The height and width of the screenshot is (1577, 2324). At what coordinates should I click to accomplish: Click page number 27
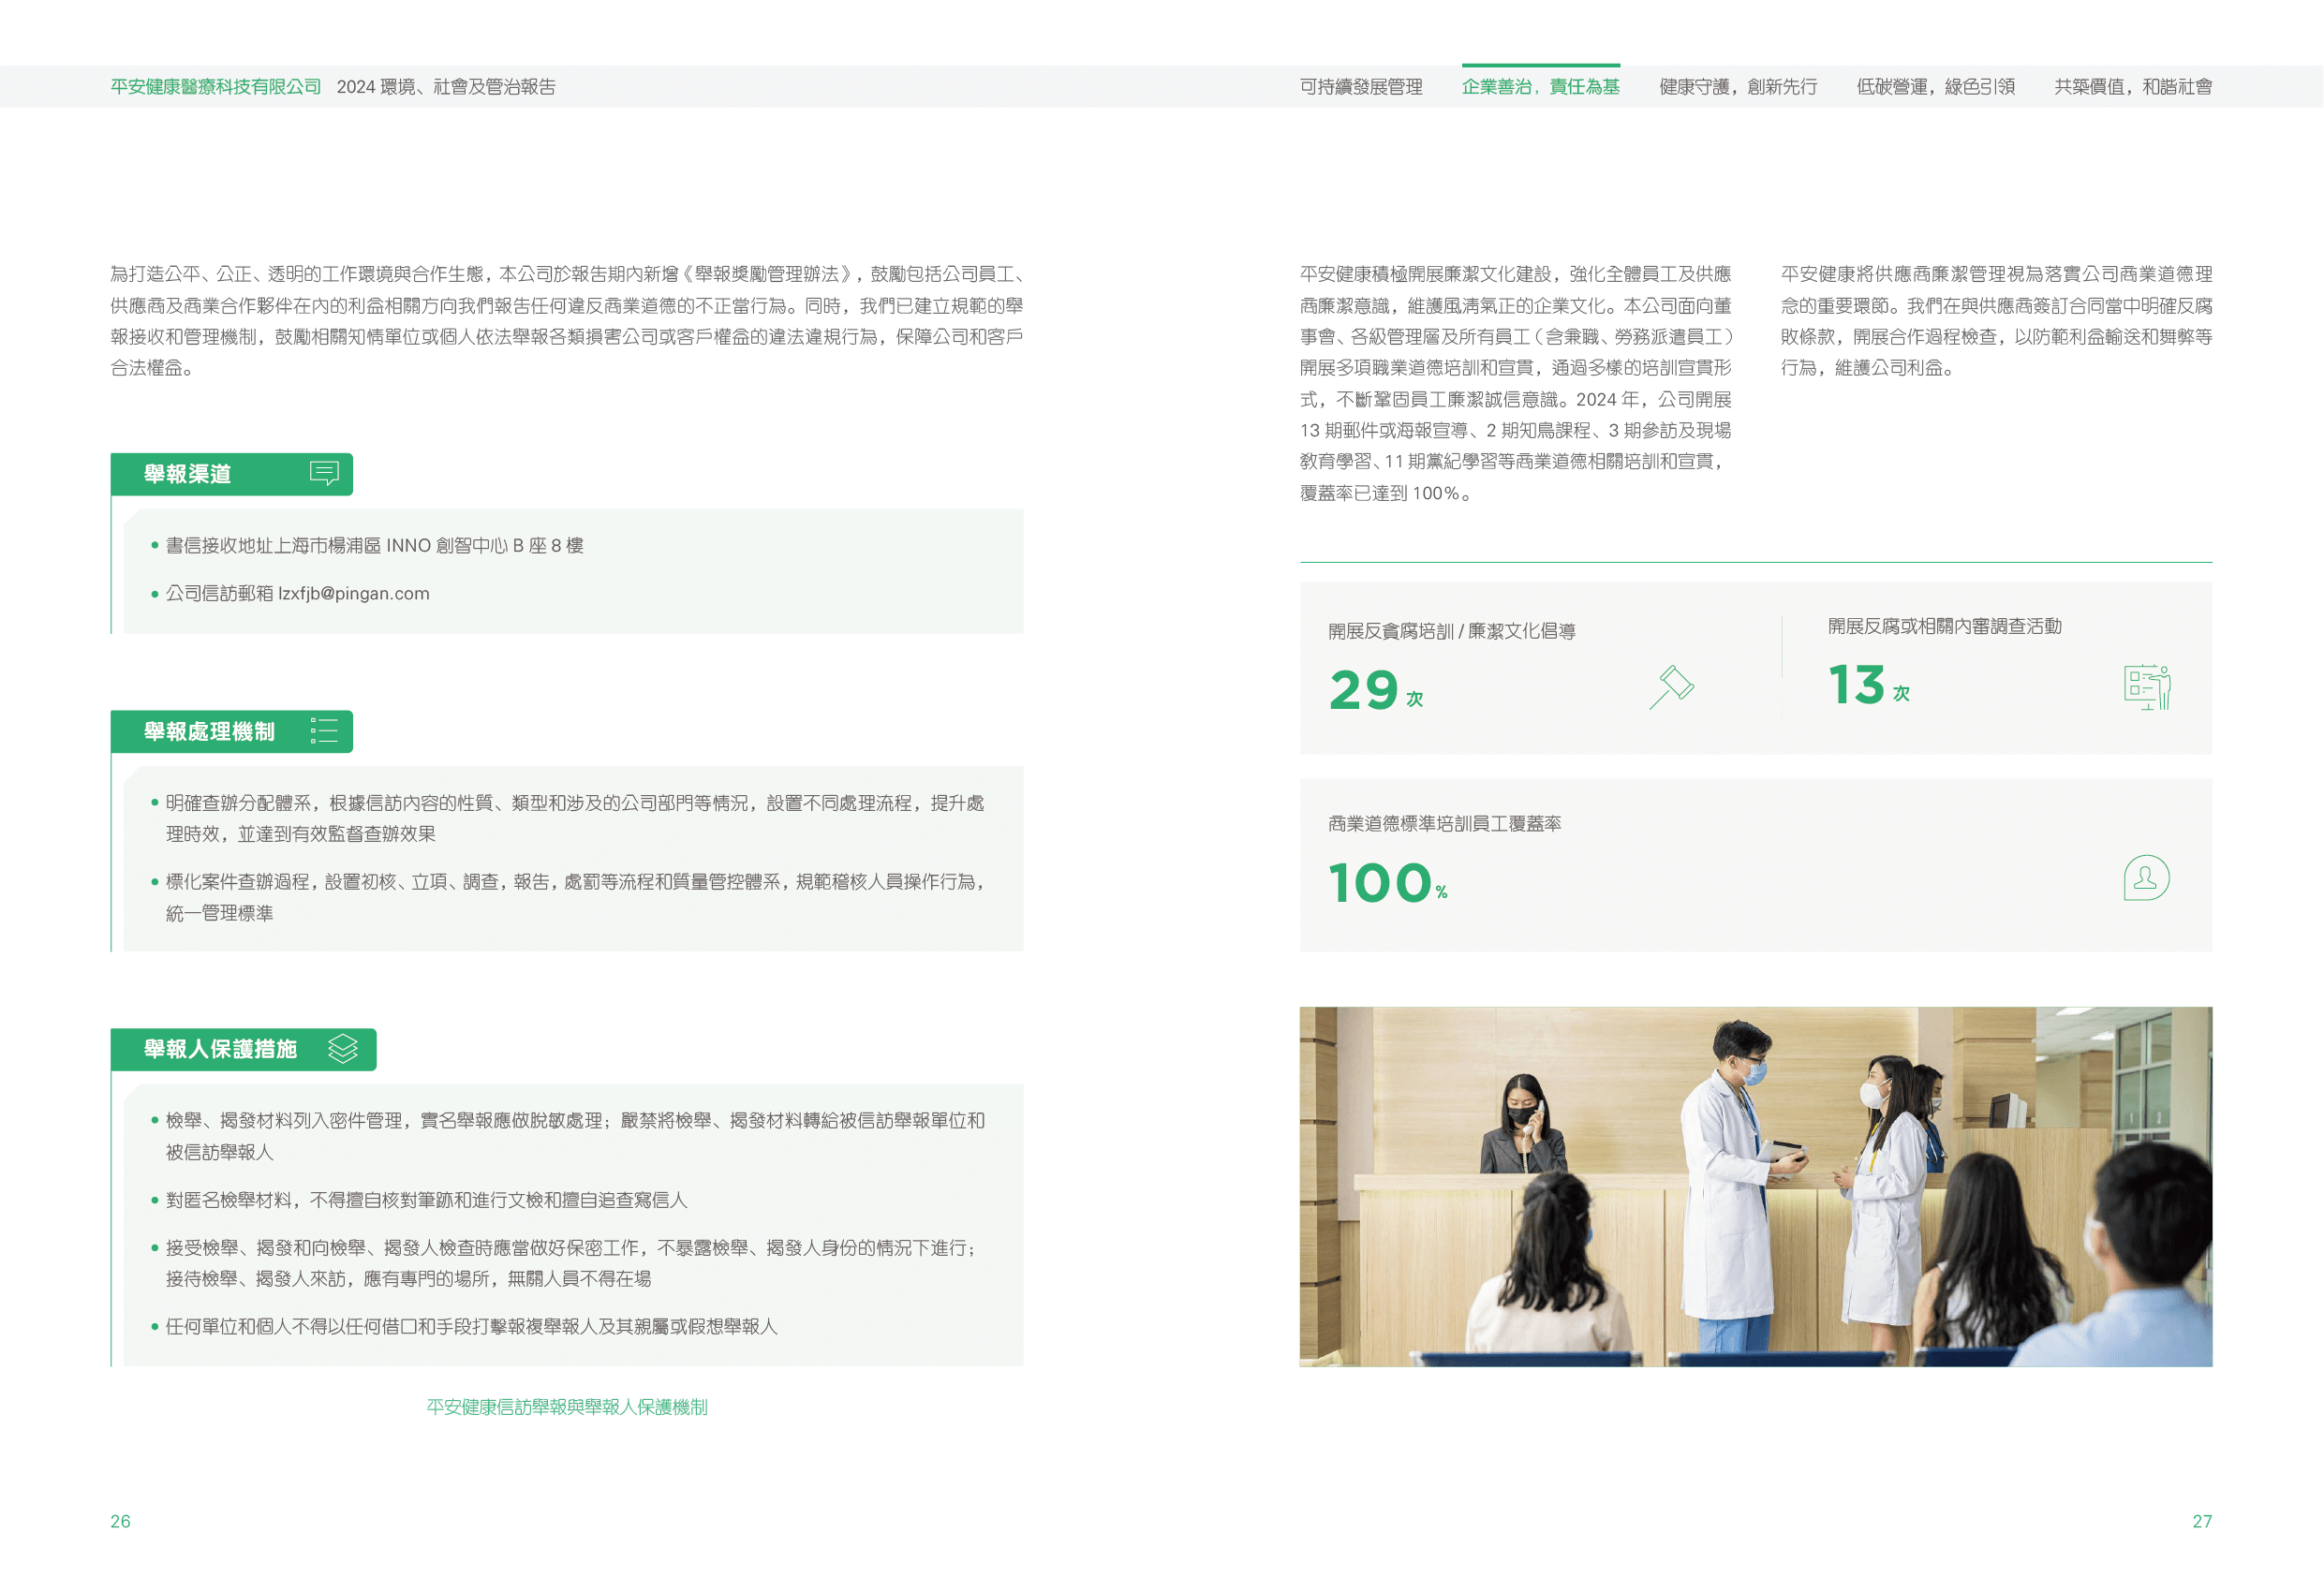(2201, 1521)
